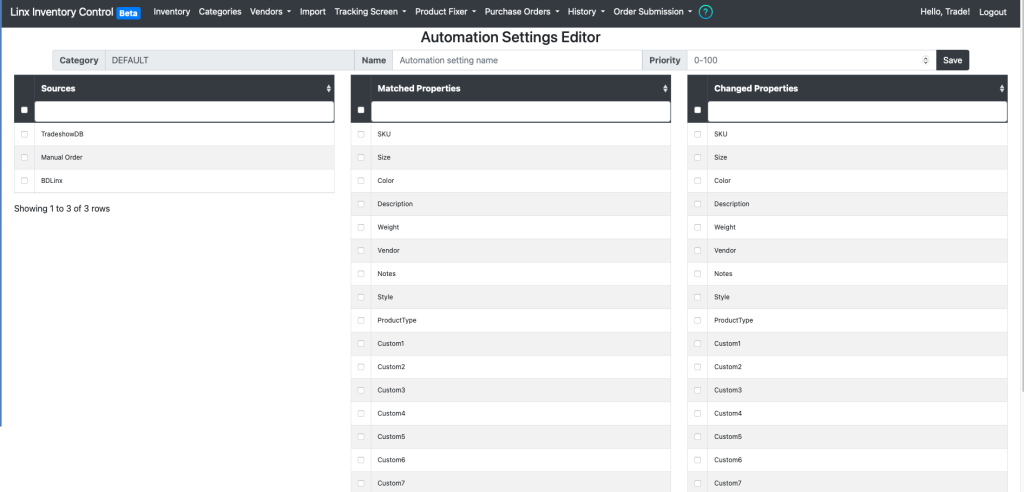The height and width of the screenshot is (492, 1024).
Task: Click 'Showing 1 to 3 of 3 rows' text
Action: click(x=62, y=209)
